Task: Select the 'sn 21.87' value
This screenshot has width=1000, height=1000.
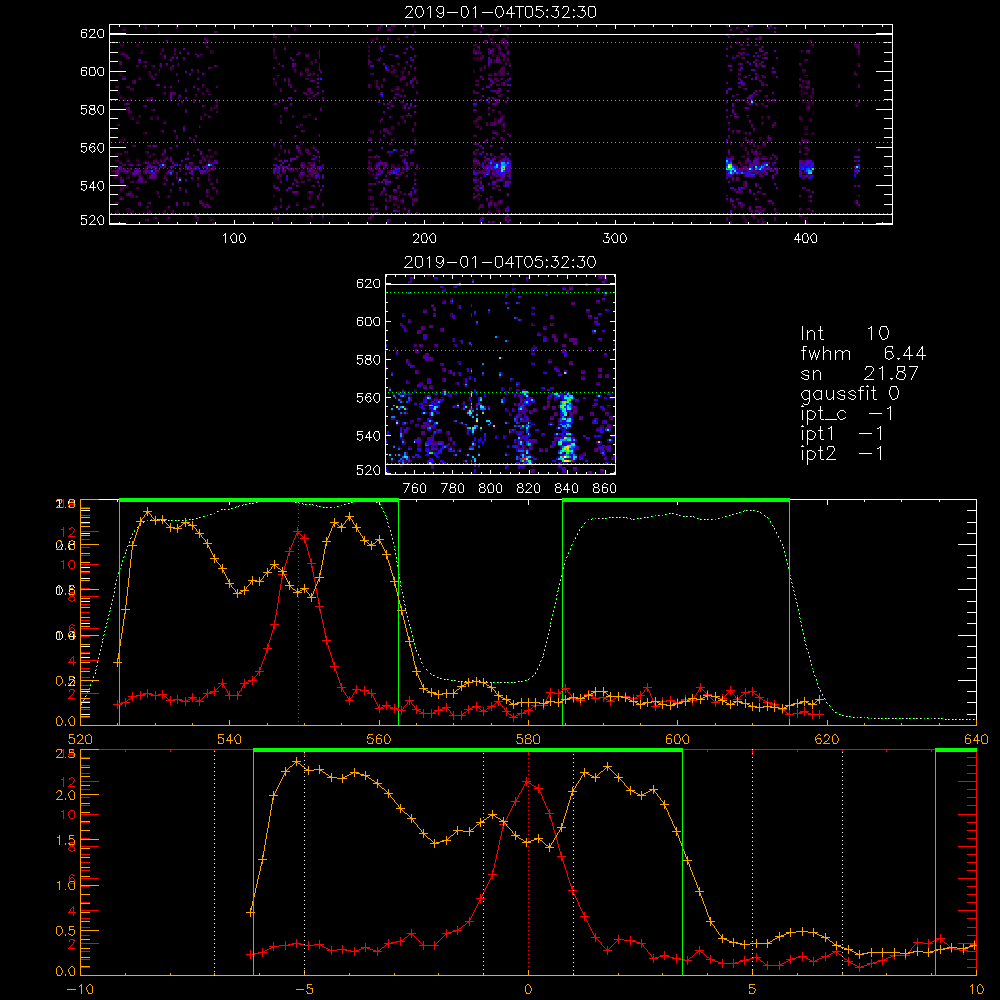Action: (859, 373)
